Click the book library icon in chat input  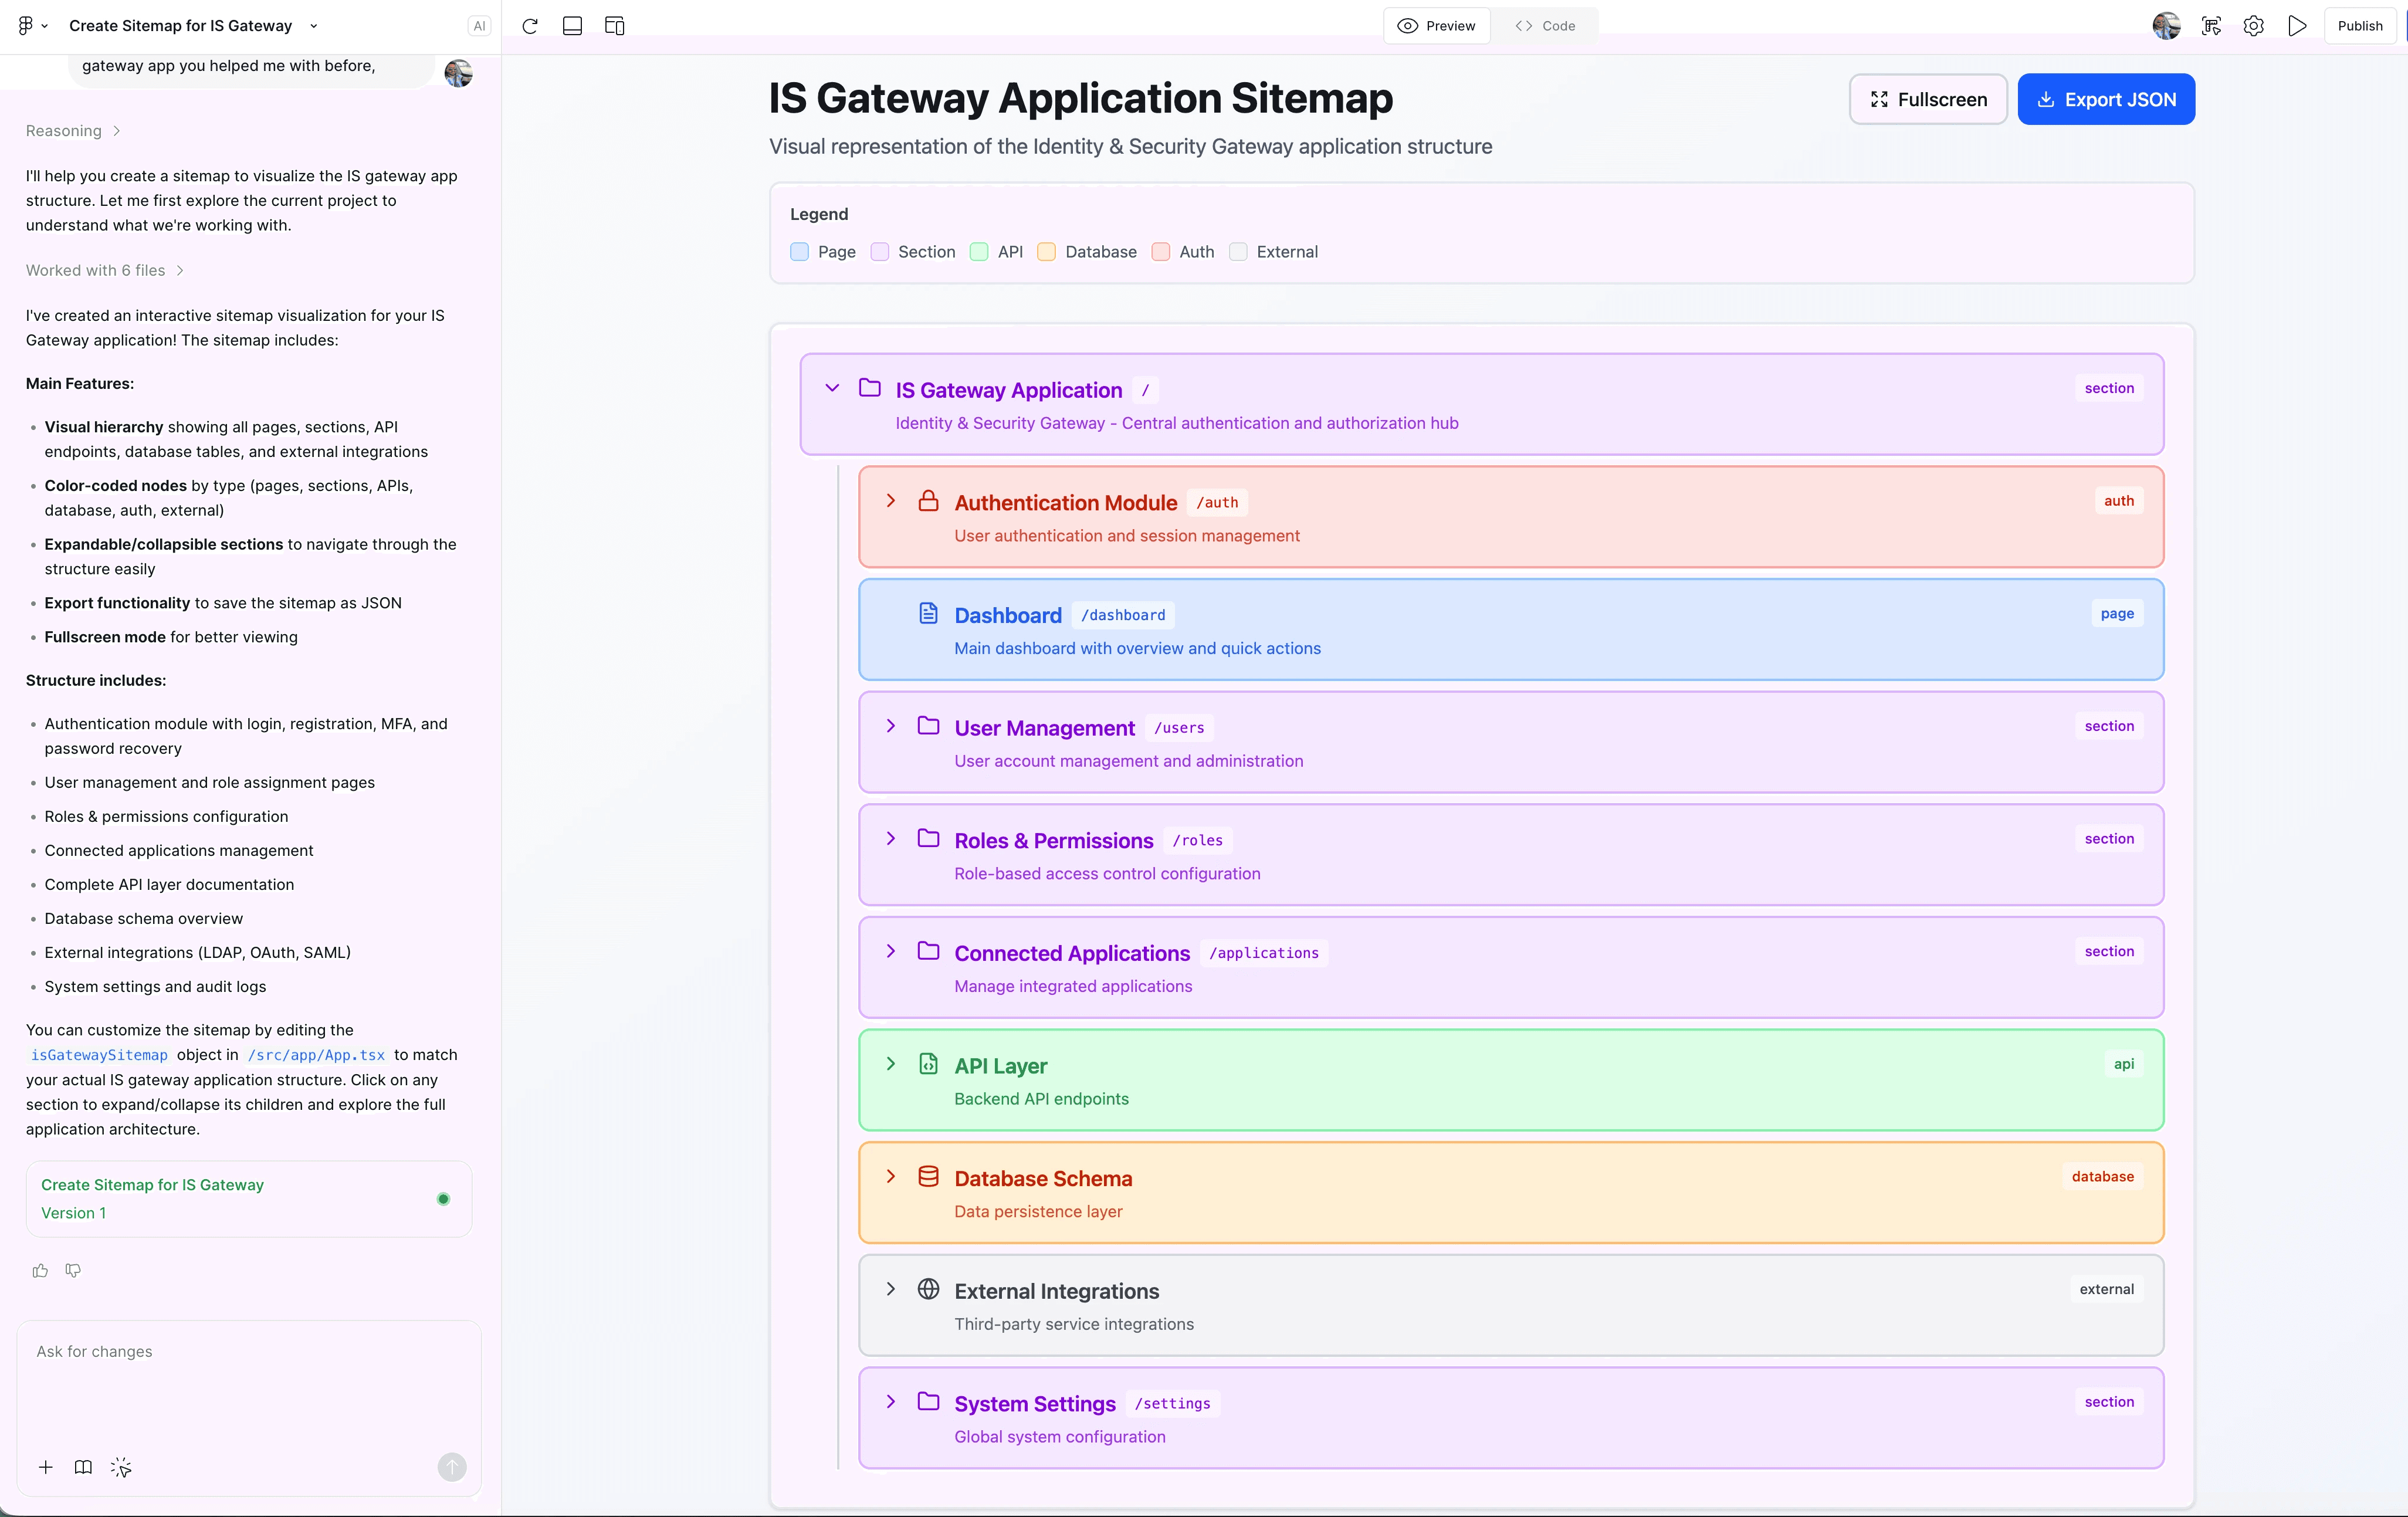[83, 1467]
